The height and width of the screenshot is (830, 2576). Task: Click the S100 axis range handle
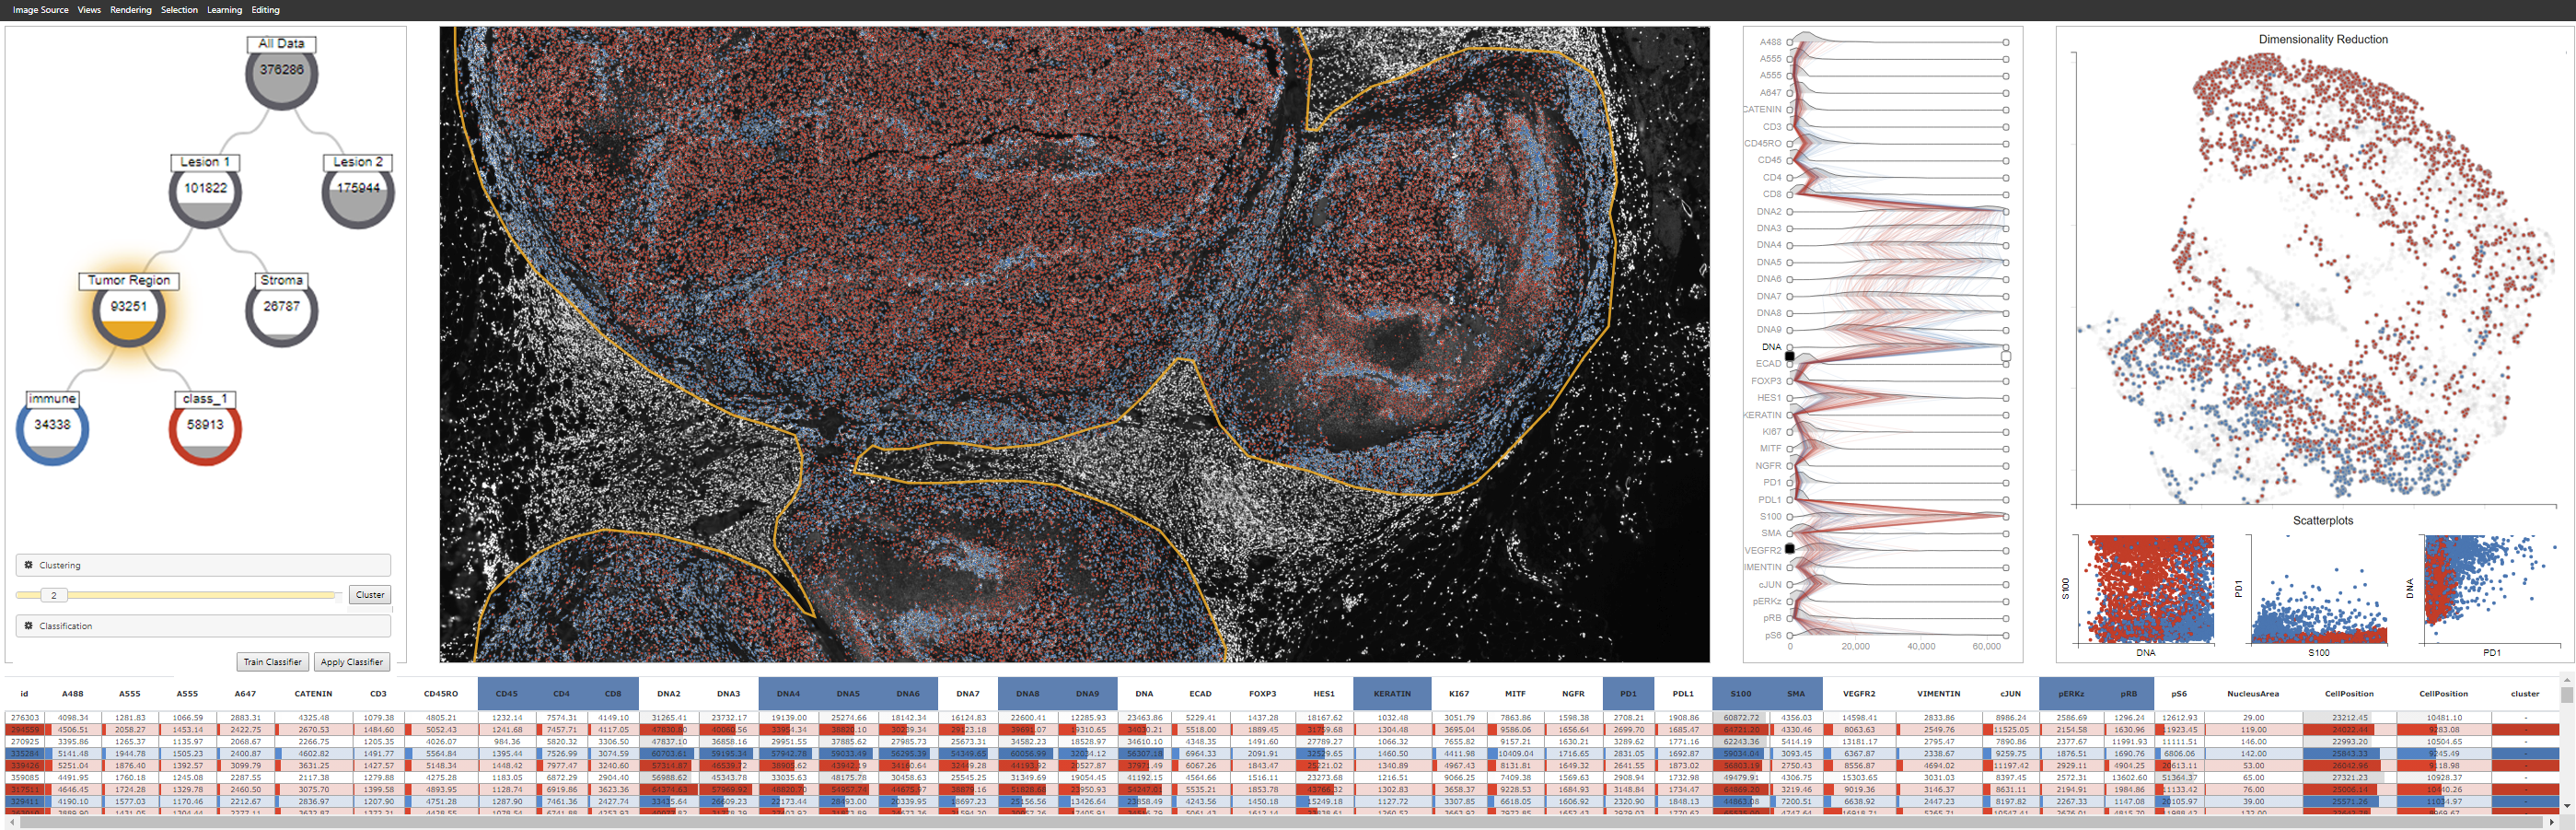pos(2004,517)
